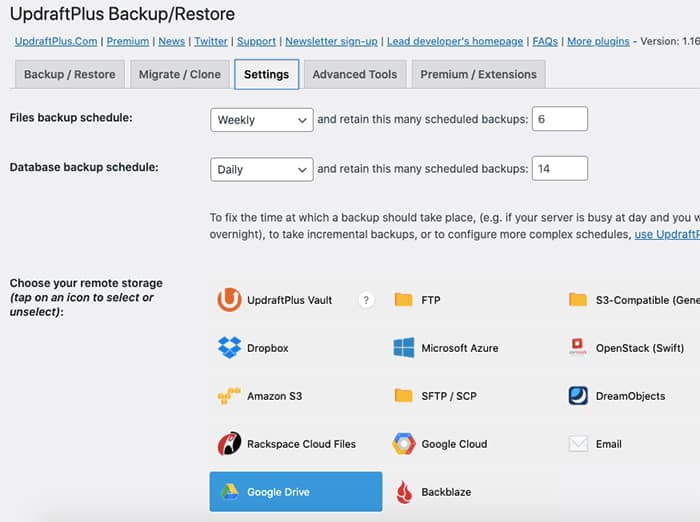Select the Email envelope icon

tap(578, 444)
